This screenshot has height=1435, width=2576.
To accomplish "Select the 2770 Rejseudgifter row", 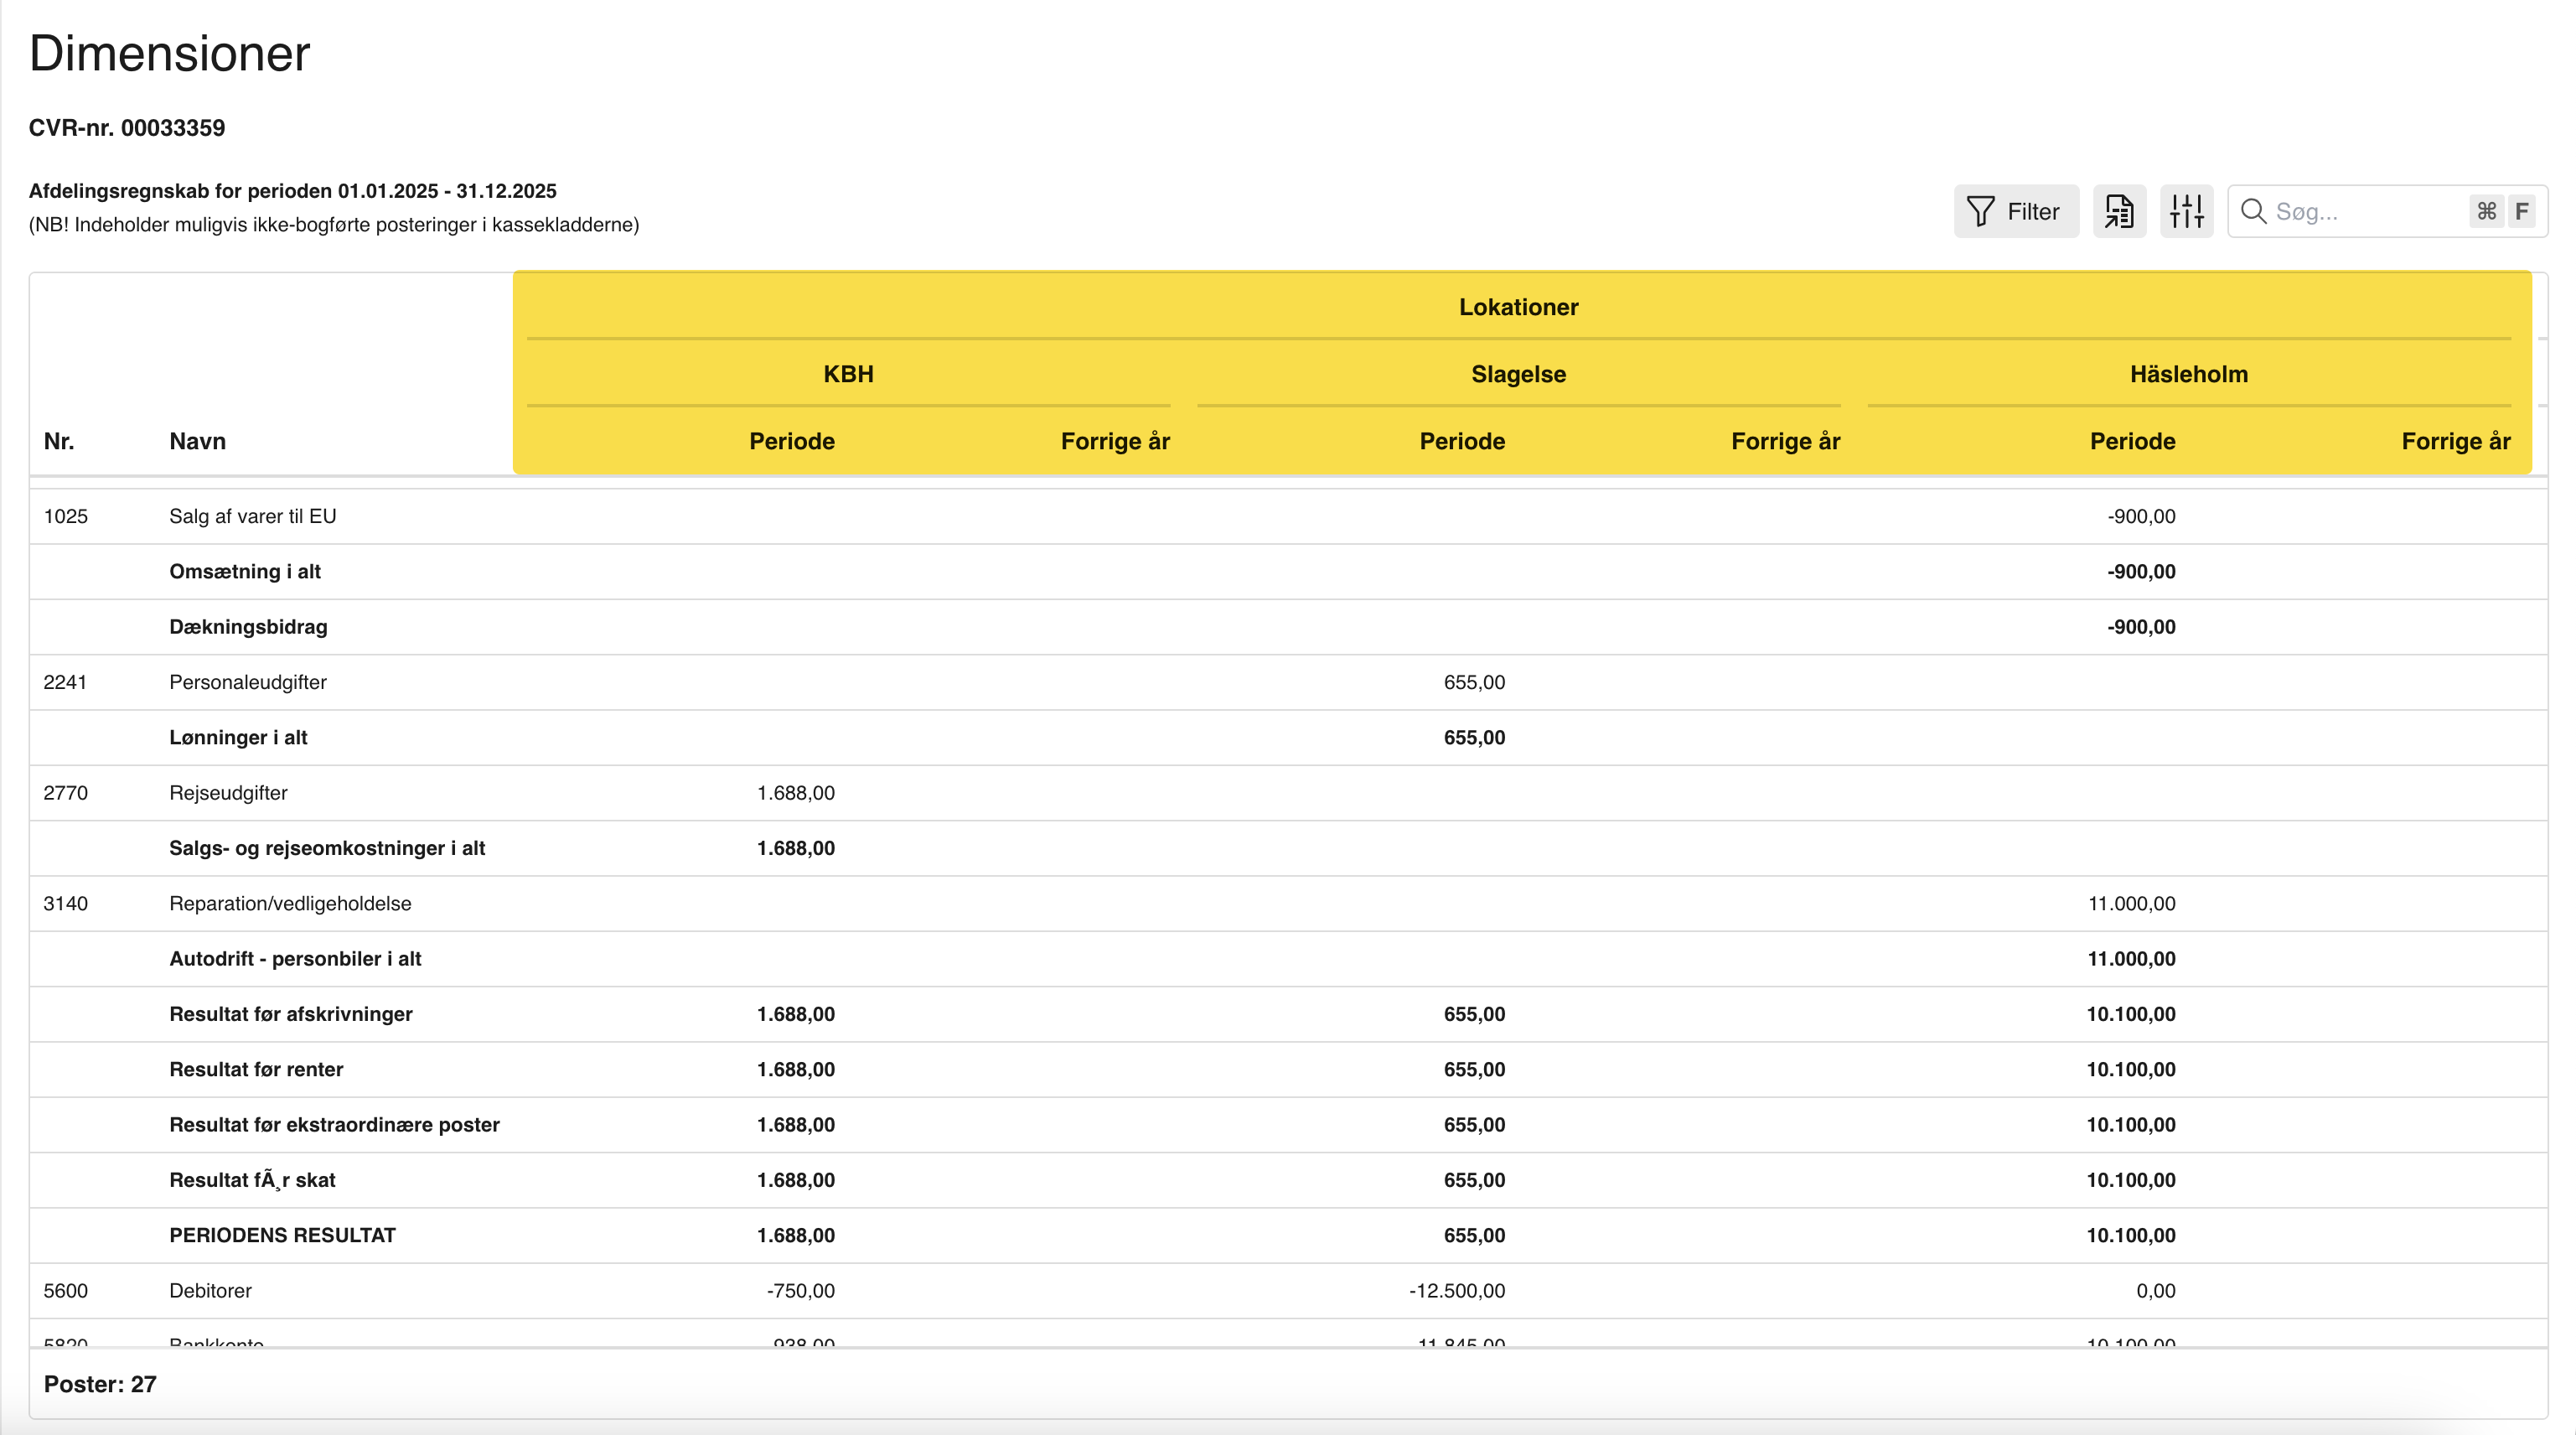I will pos(228,793).
